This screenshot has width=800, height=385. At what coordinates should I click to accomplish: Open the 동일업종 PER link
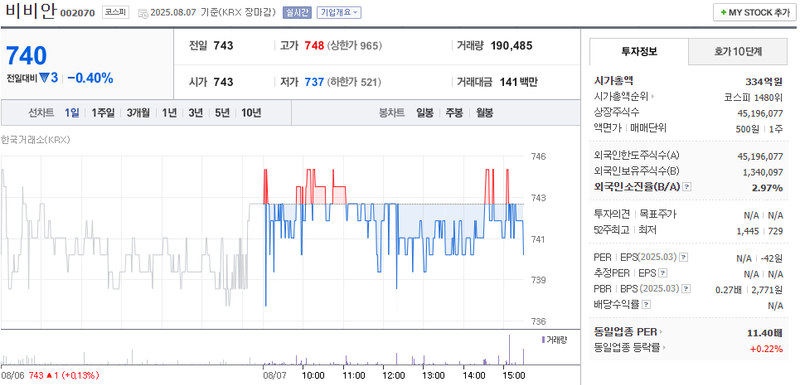pos(628,332)
